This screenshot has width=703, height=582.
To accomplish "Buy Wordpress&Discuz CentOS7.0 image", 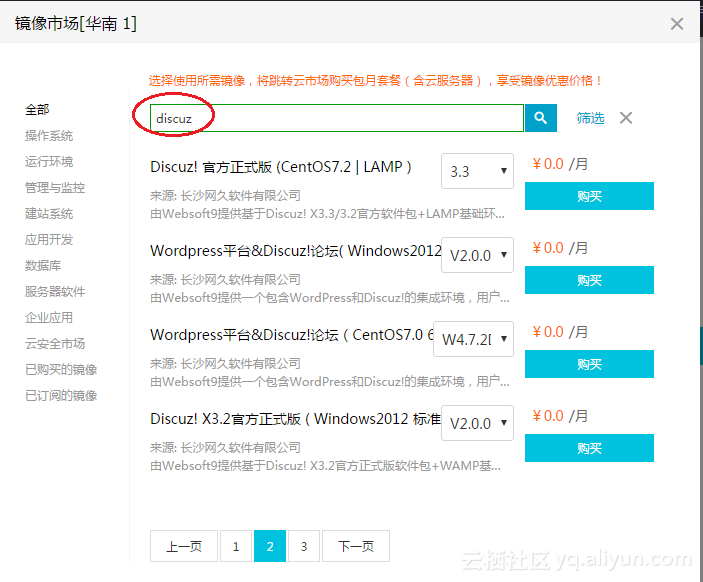I will [589, 364].
